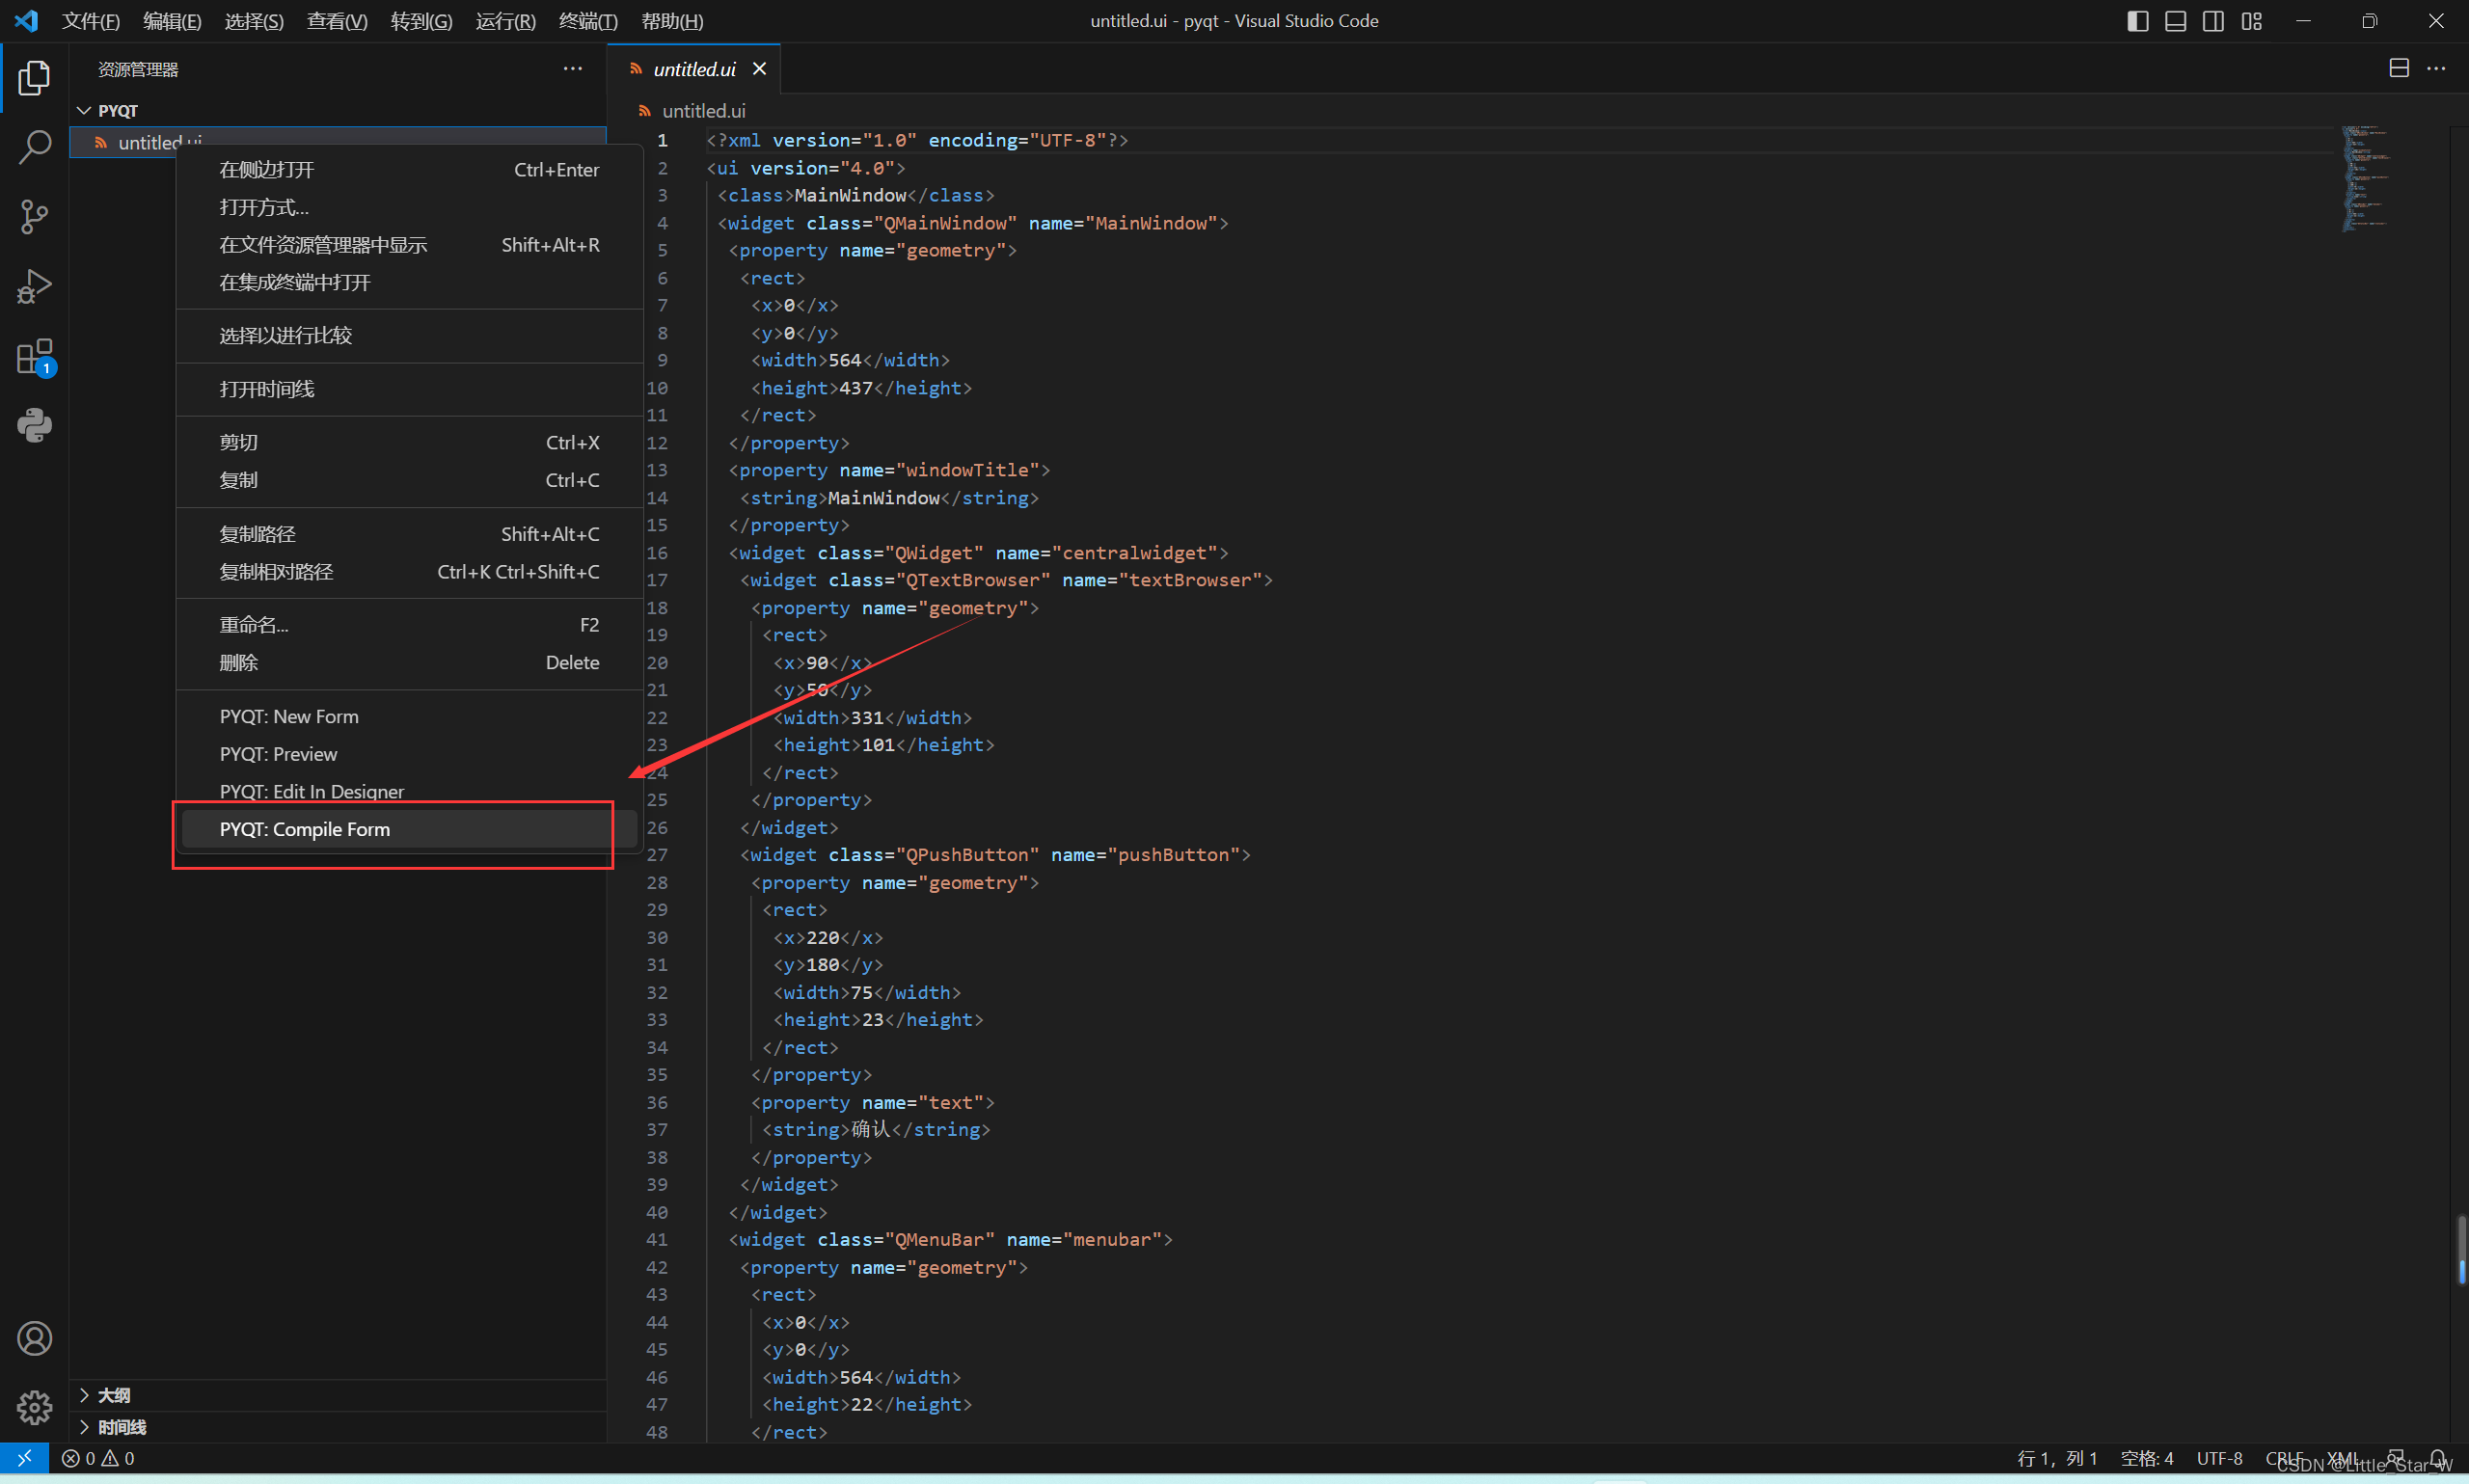Open the 运行(R) menu
This screenshot has height=1484, width=2469.
pyautogui.click(x=505, y=21)
